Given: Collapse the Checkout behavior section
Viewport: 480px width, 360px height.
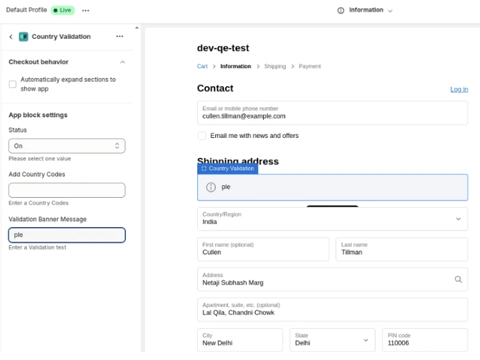Looking at the screenshot, I should click(x=123, y=62).
